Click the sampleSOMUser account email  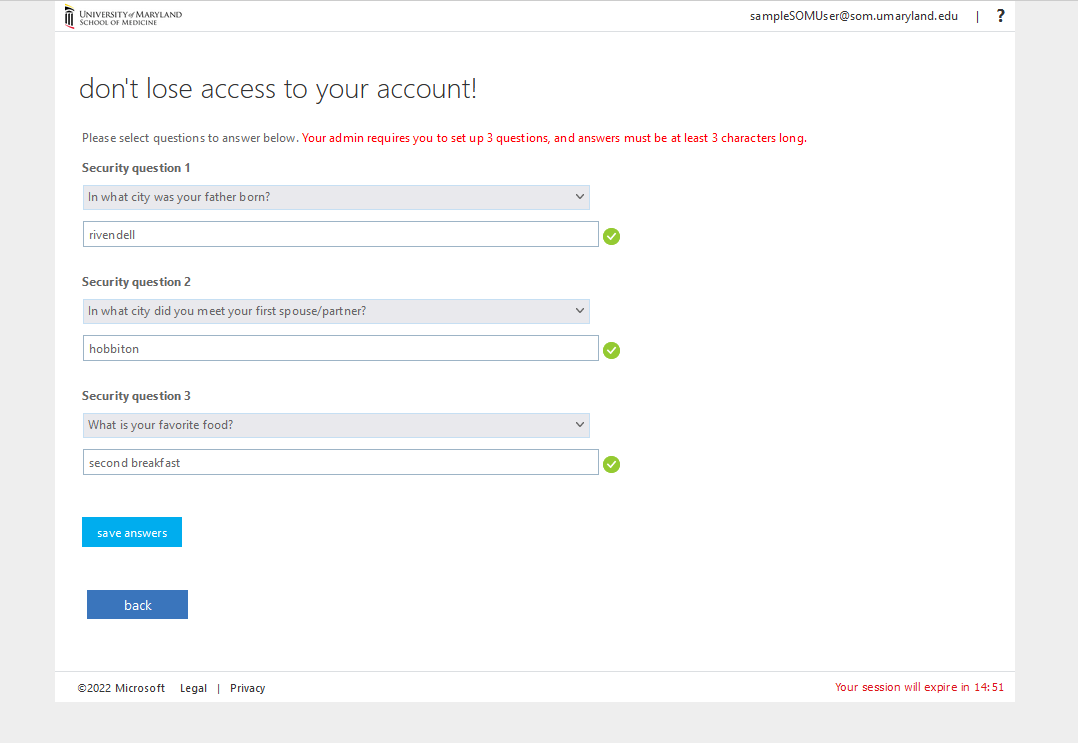(853, 16)
